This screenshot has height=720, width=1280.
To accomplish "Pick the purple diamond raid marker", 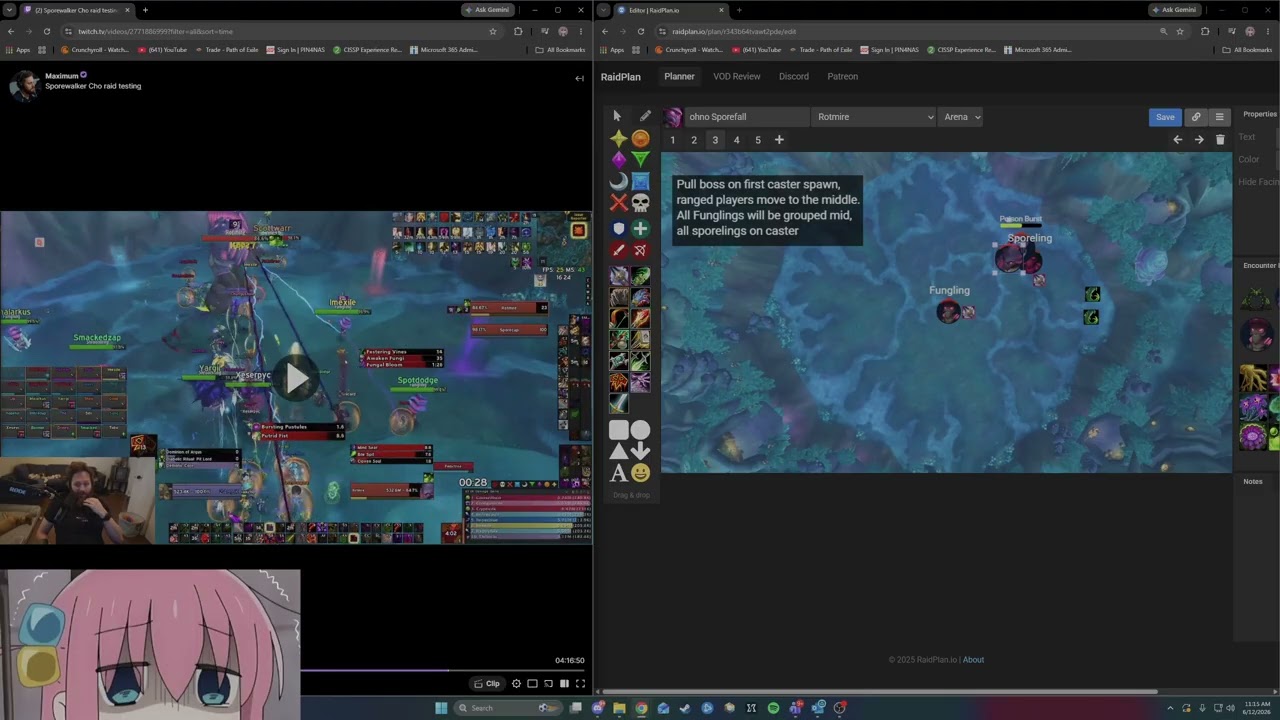I will click(618, 160).
